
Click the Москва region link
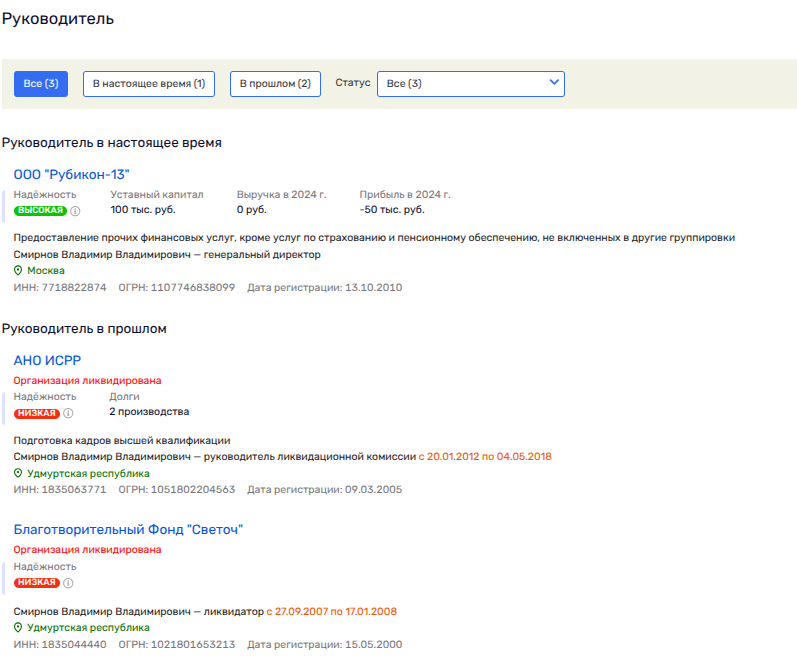46,271
